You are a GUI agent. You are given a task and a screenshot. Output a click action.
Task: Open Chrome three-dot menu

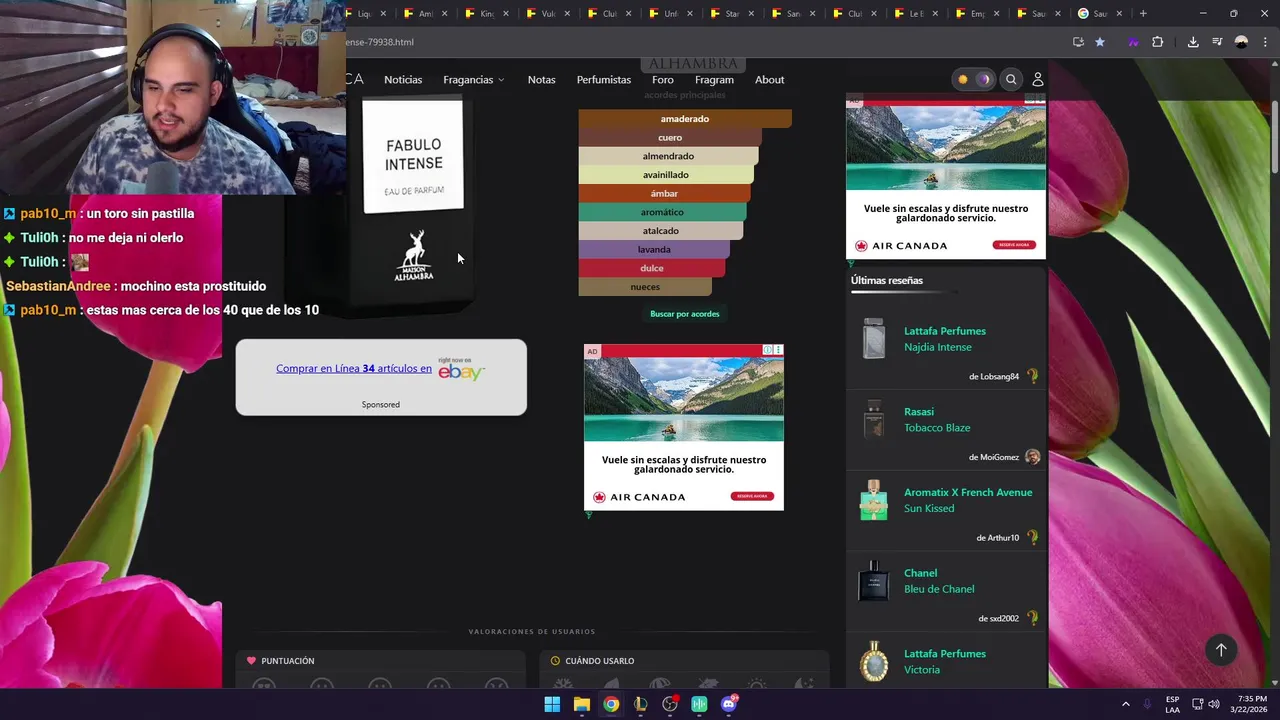click(1265, 42)
